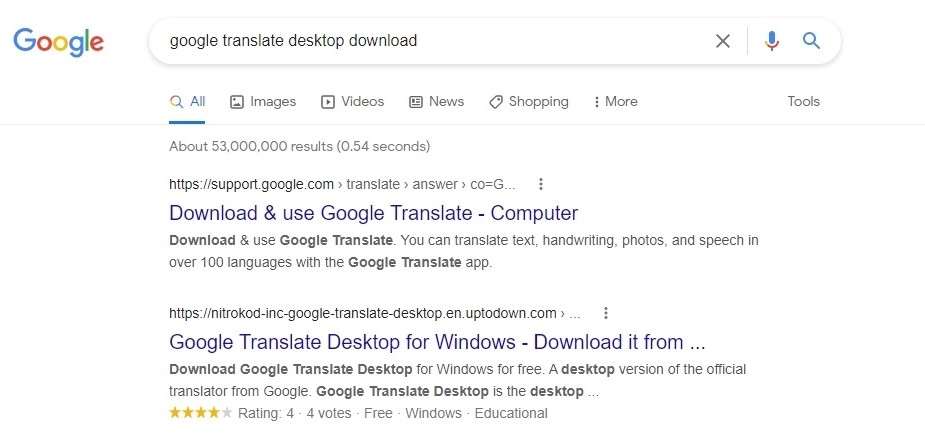Click the support.google.com URL breadcrumb

(342, 185)
